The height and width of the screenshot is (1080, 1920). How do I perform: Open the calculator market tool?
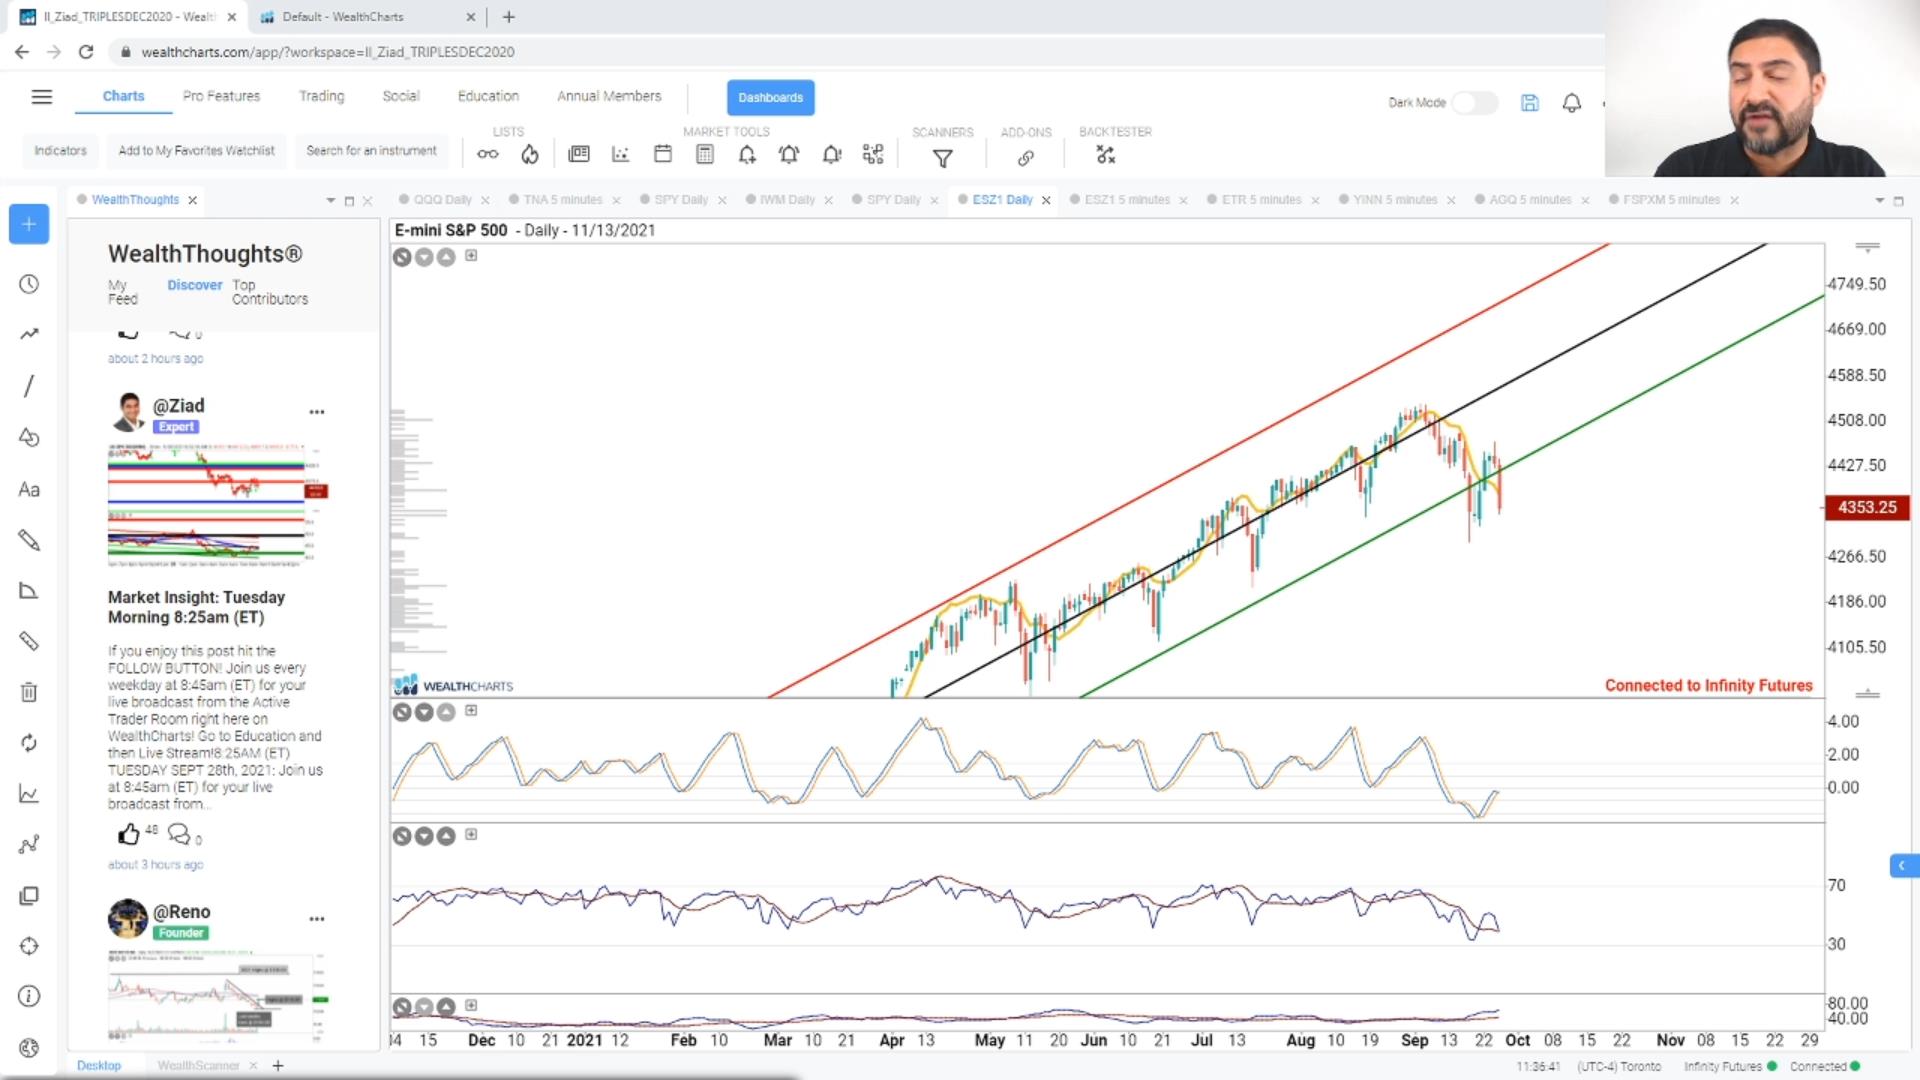click(704, 154)
